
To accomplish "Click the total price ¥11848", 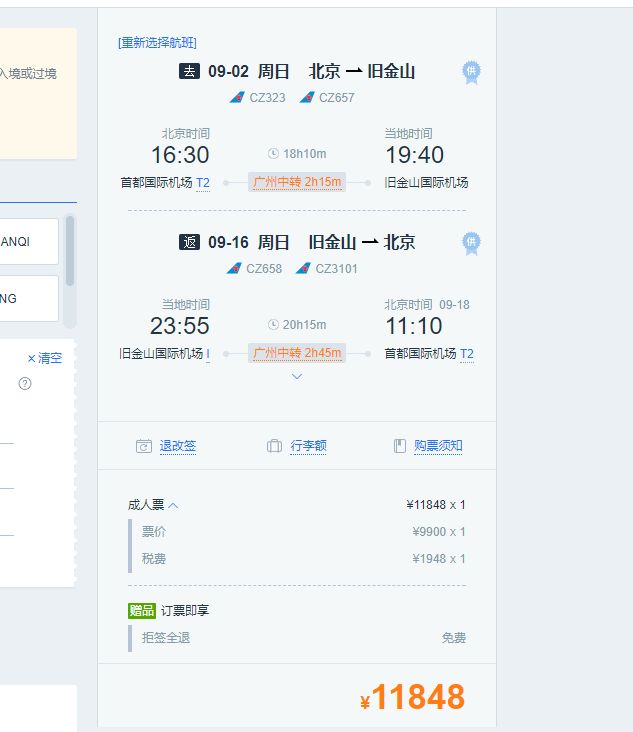I will tap(413, 697).
